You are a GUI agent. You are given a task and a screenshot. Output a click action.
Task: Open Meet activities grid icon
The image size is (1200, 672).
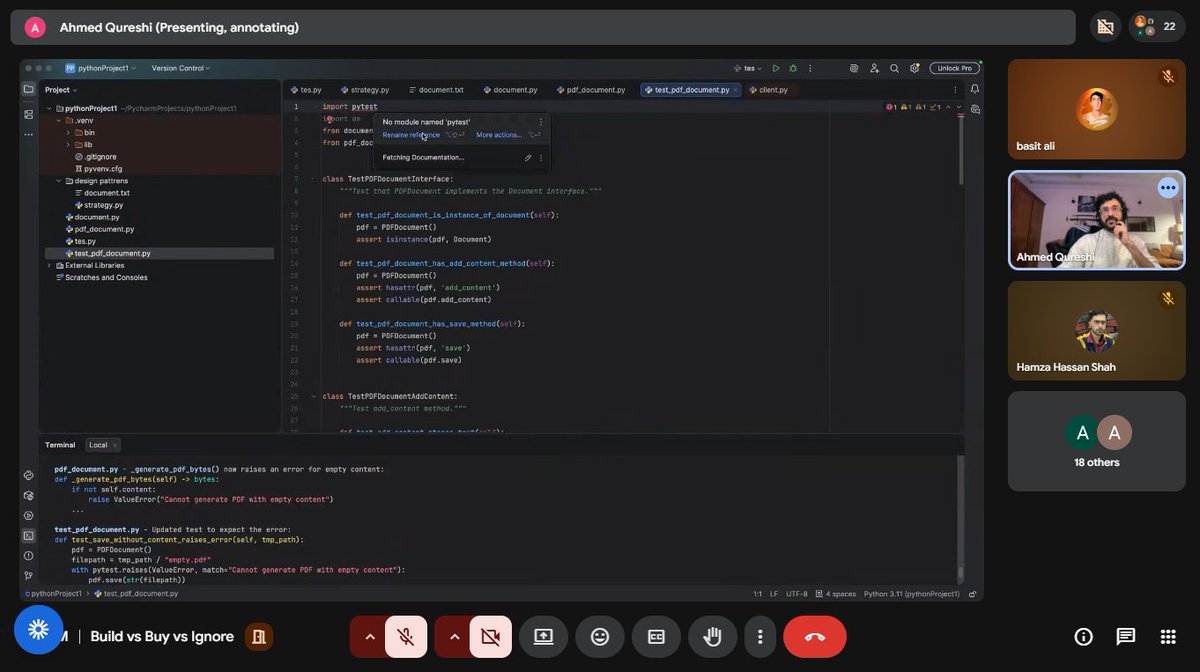pos(1168,637)
